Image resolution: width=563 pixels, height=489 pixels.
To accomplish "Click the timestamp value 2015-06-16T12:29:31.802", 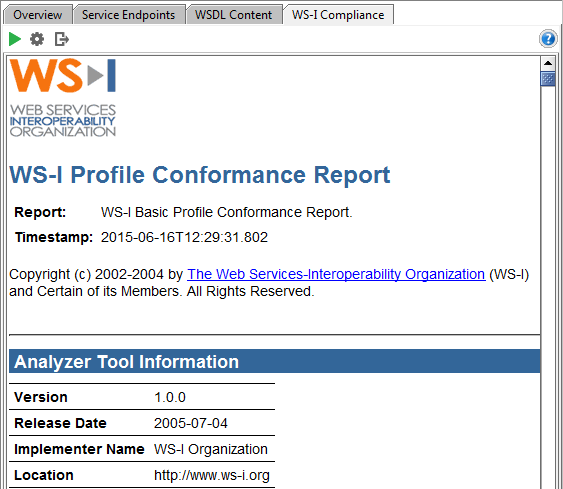I will pos(184,237).
